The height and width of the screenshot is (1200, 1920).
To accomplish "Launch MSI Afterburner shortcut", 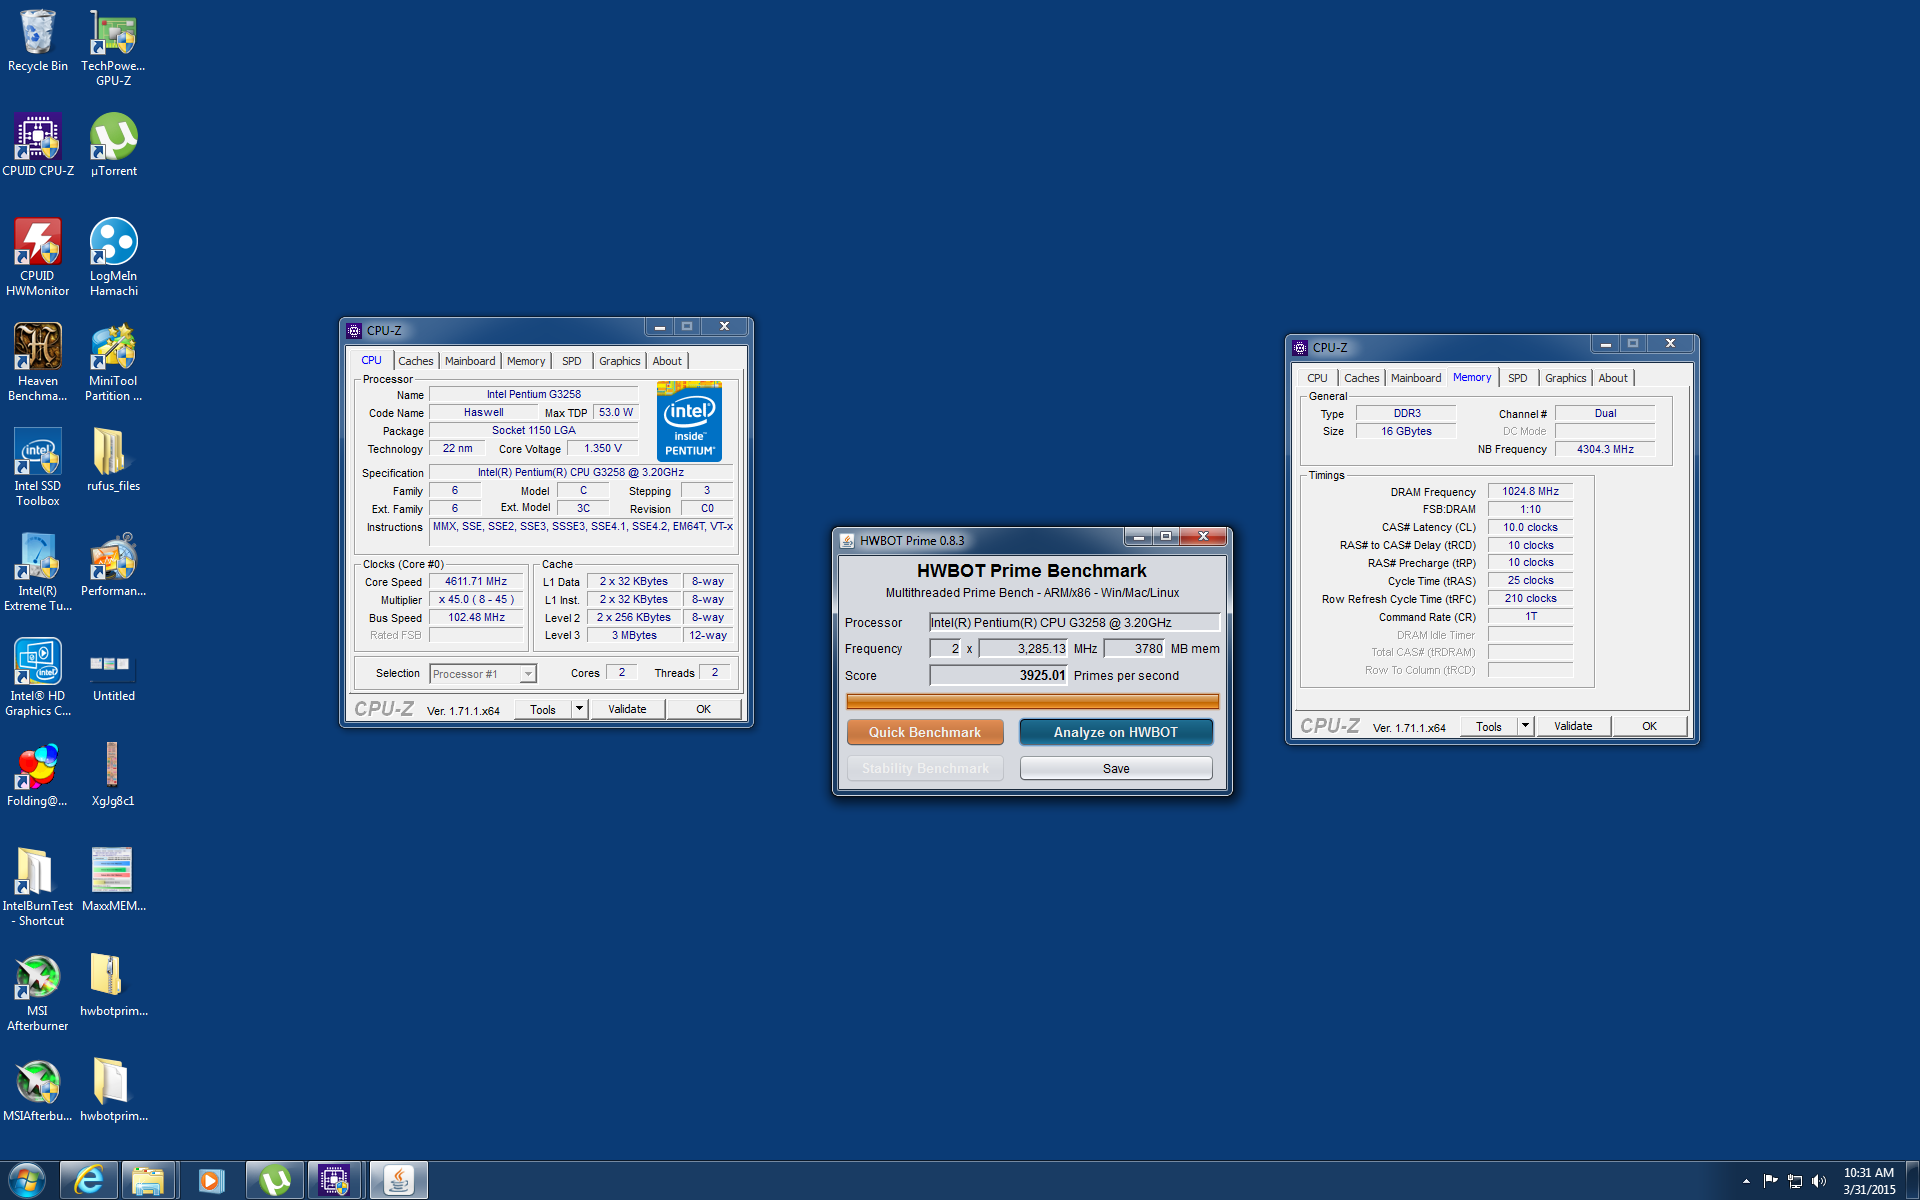I will [38, 993].
